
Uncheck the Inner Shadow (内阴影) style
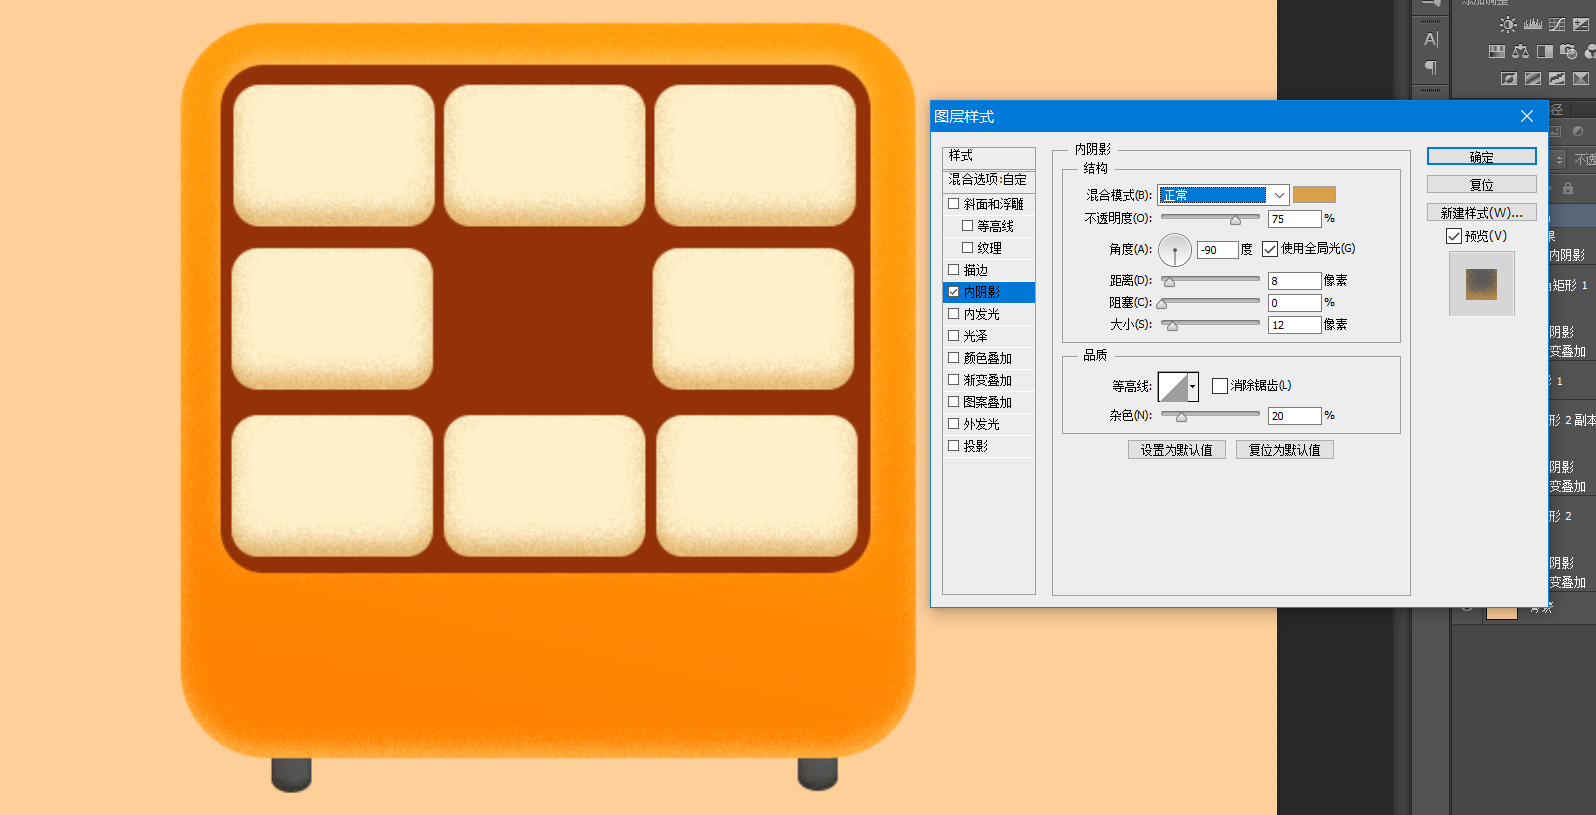(x=954, y=292)
